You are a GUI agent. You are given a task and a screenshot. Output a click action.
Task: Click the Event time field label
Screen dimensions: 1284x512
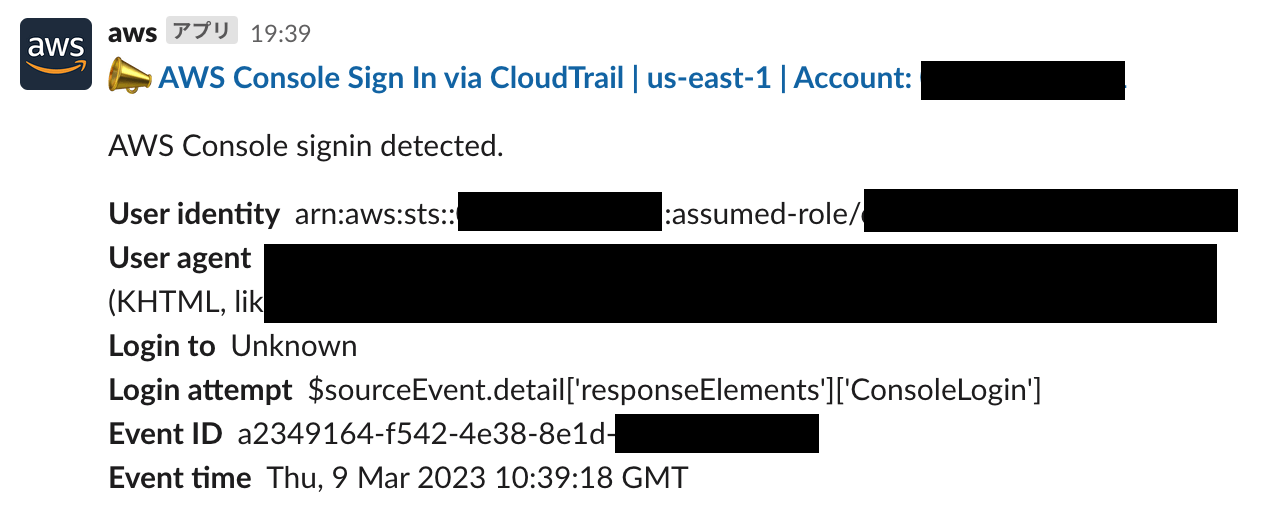[179, 478]
